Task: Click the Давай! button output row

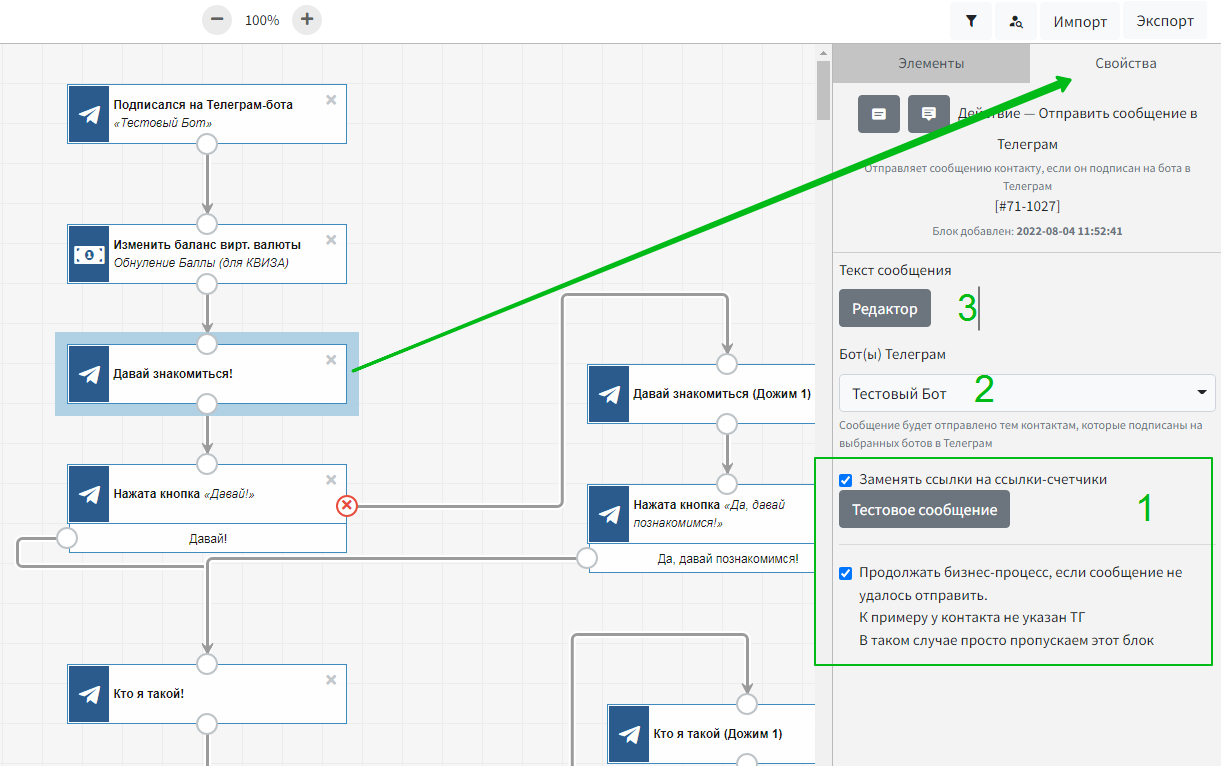Action: click(208, 538)
